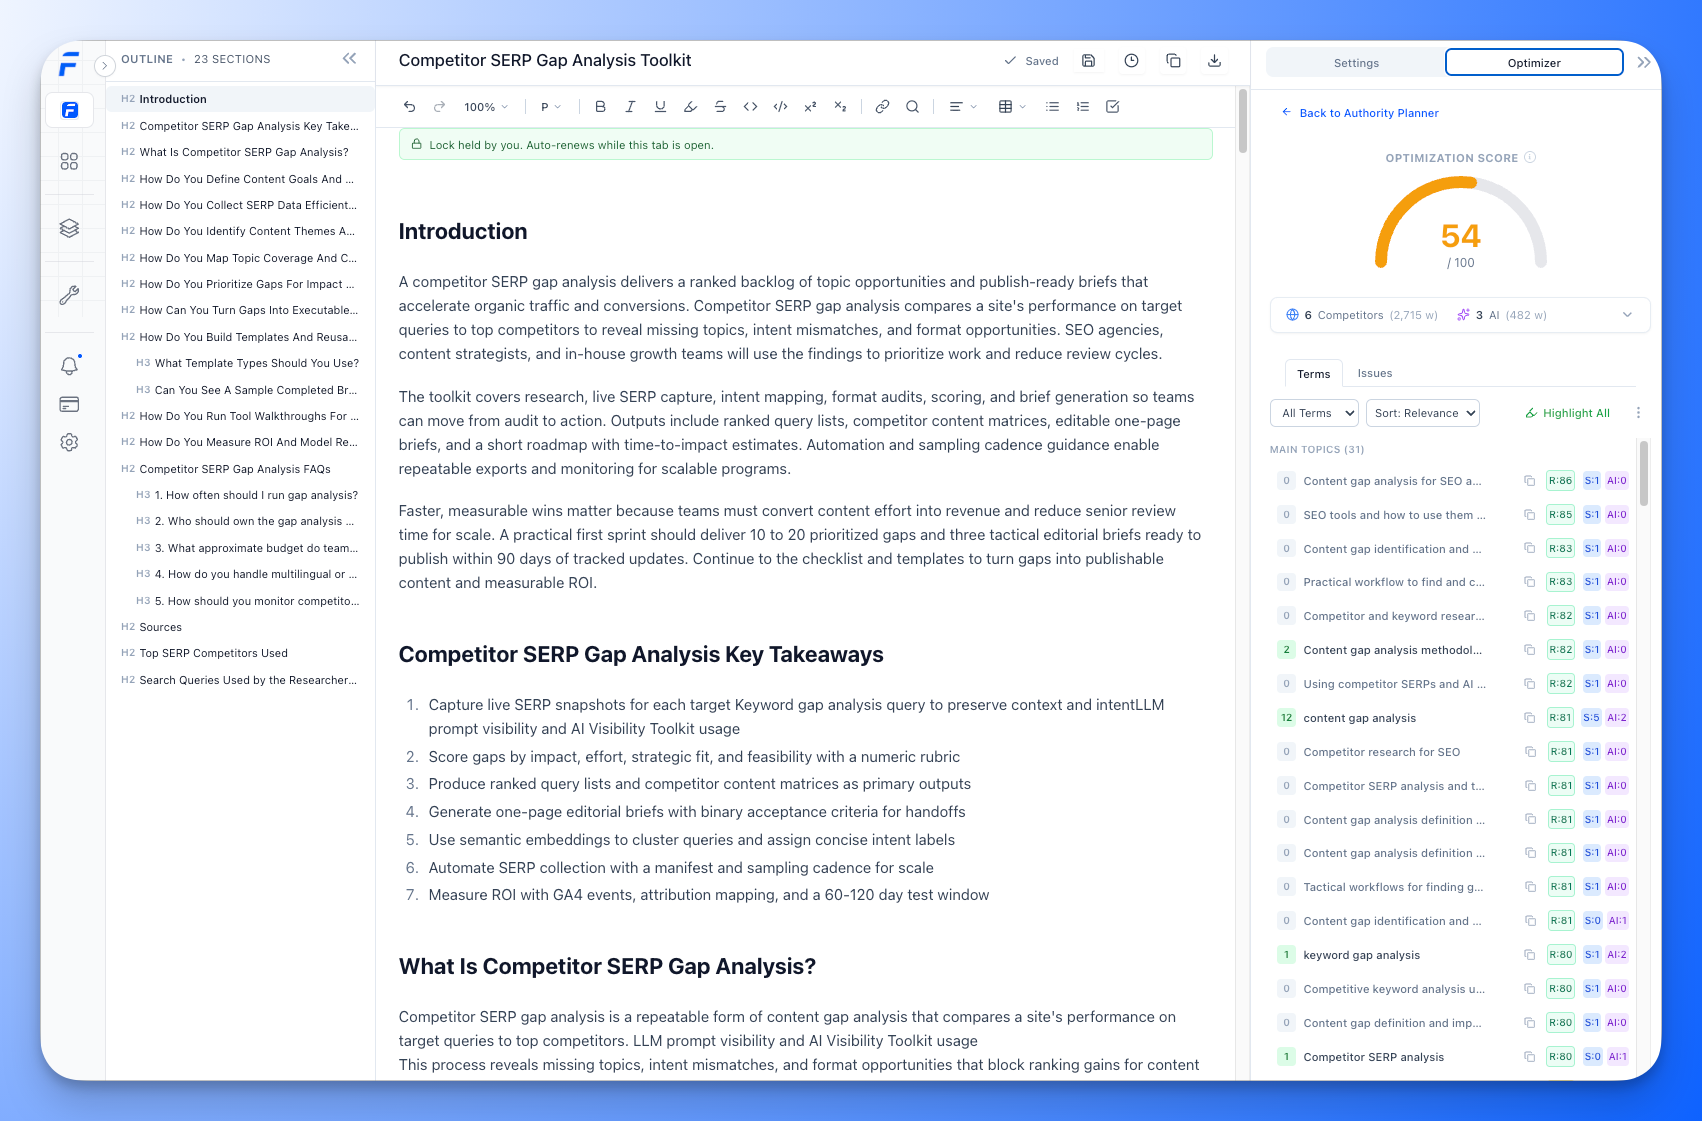Open the Sort: Relevance dropdown

coord(1422,412)
